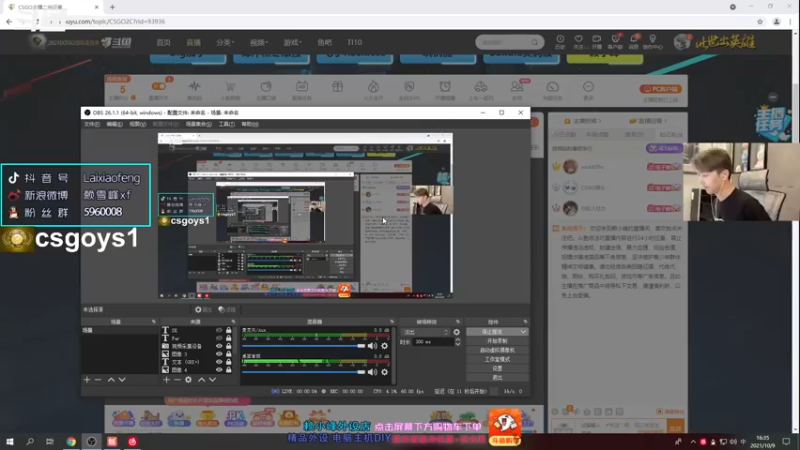Open source Filters button in OBS
This screenshot has width=800, height=450.
click(x=227, y=309)
